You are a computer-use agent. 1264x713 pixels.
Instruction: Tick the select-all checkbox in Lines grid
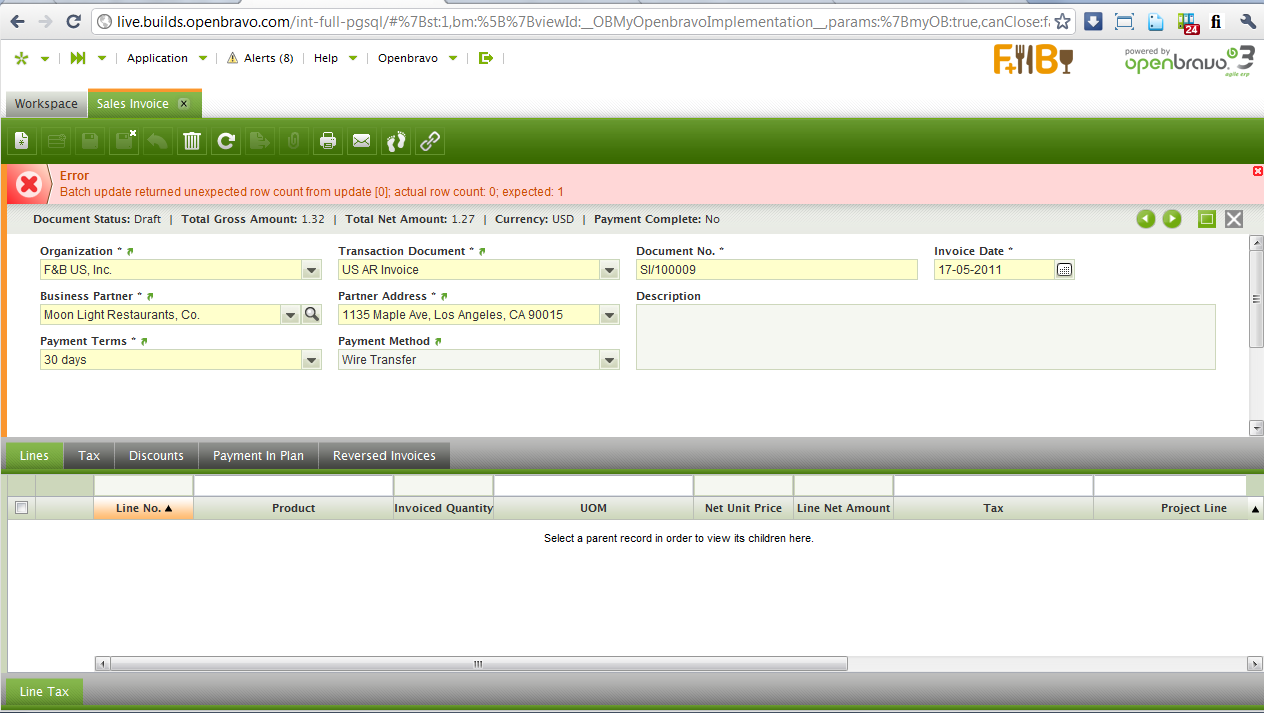pyautogui.click(x=21, y=508)
